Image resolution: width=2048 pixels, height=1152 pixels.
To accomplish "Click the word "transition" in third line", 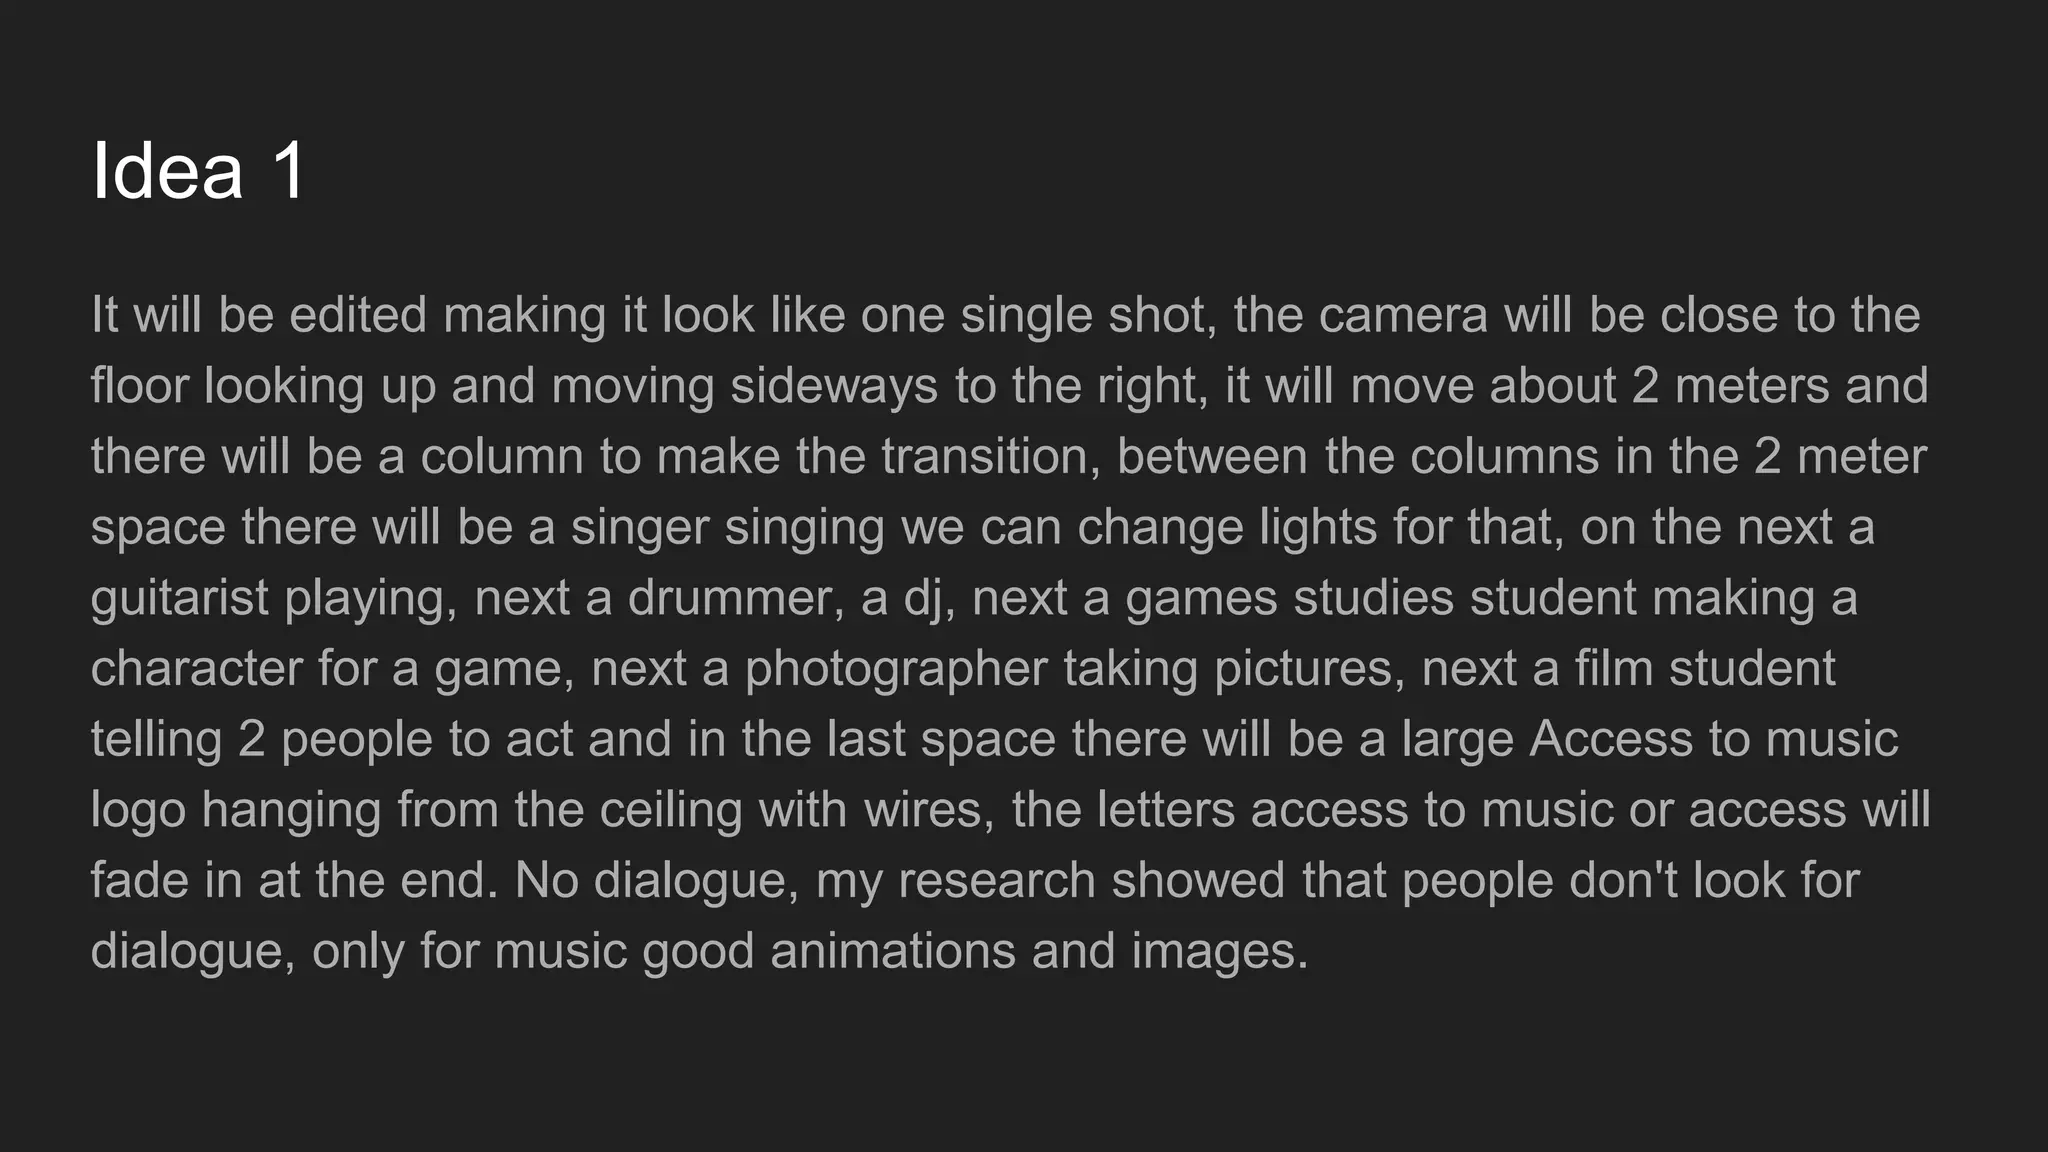I will (x=984, y=457).
